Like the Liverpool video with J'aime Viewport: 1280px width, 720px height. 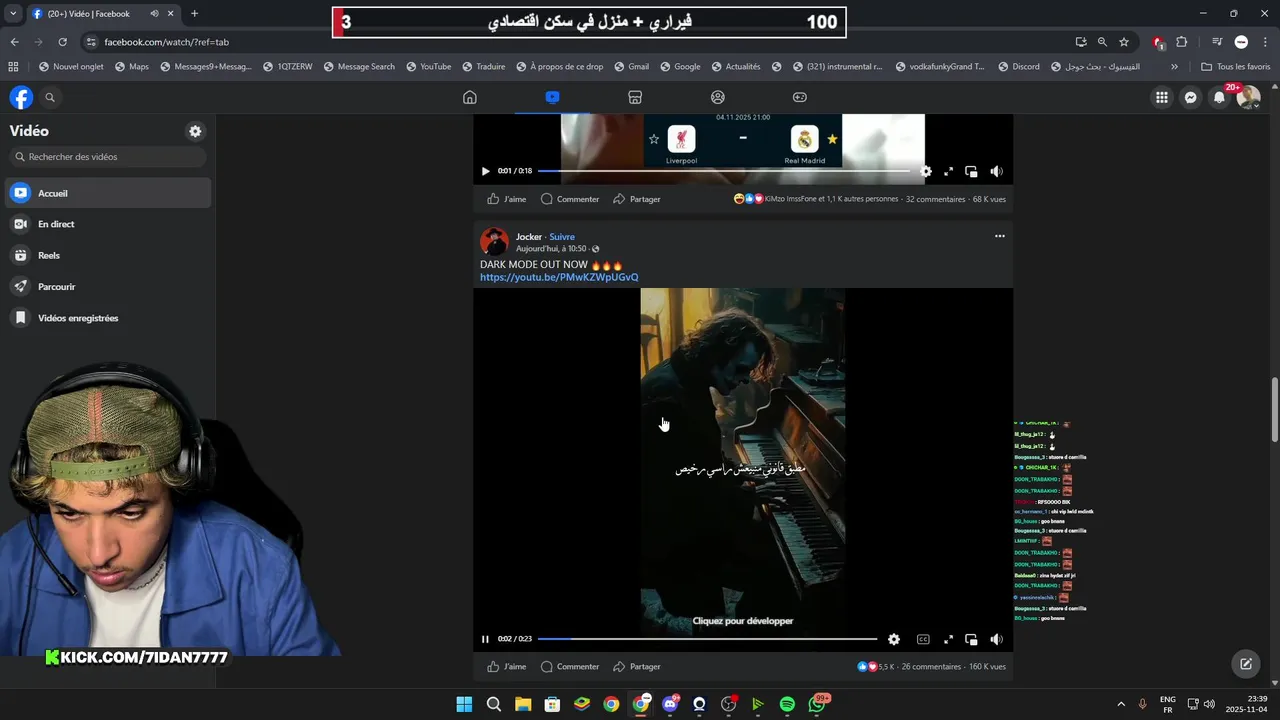pos(507,199)
